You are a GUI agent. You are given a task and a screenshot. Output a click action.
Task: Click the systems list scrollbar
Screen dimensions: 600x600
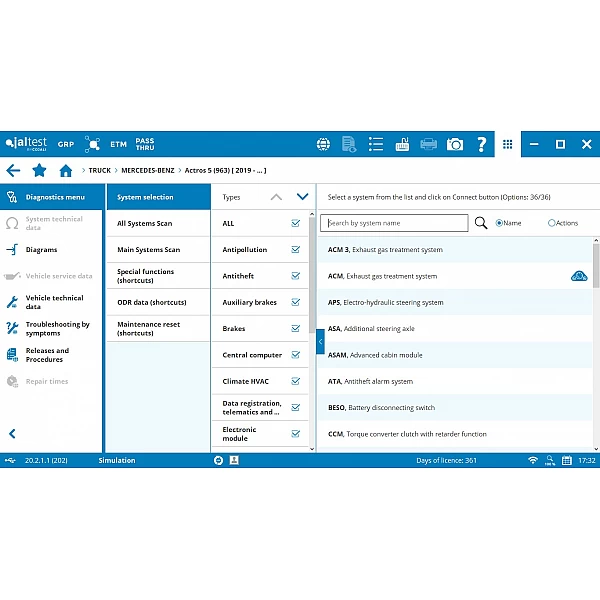coord(596,265)
